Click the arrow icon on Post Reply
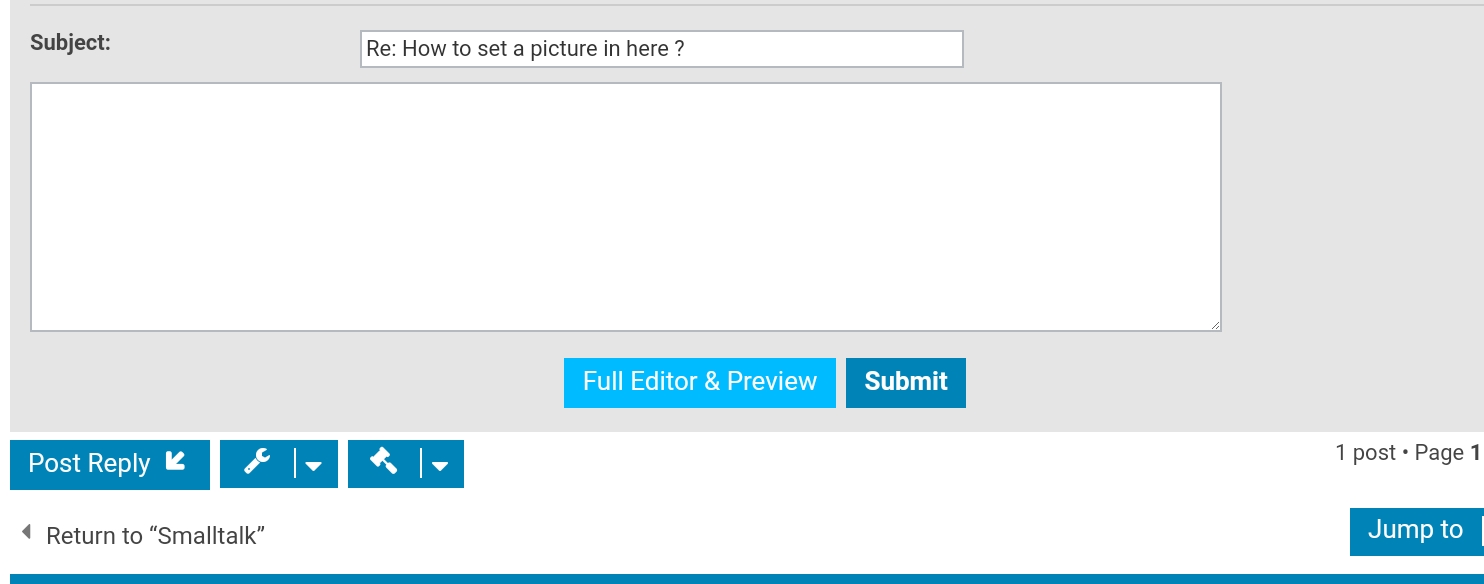 click(175, 461)
